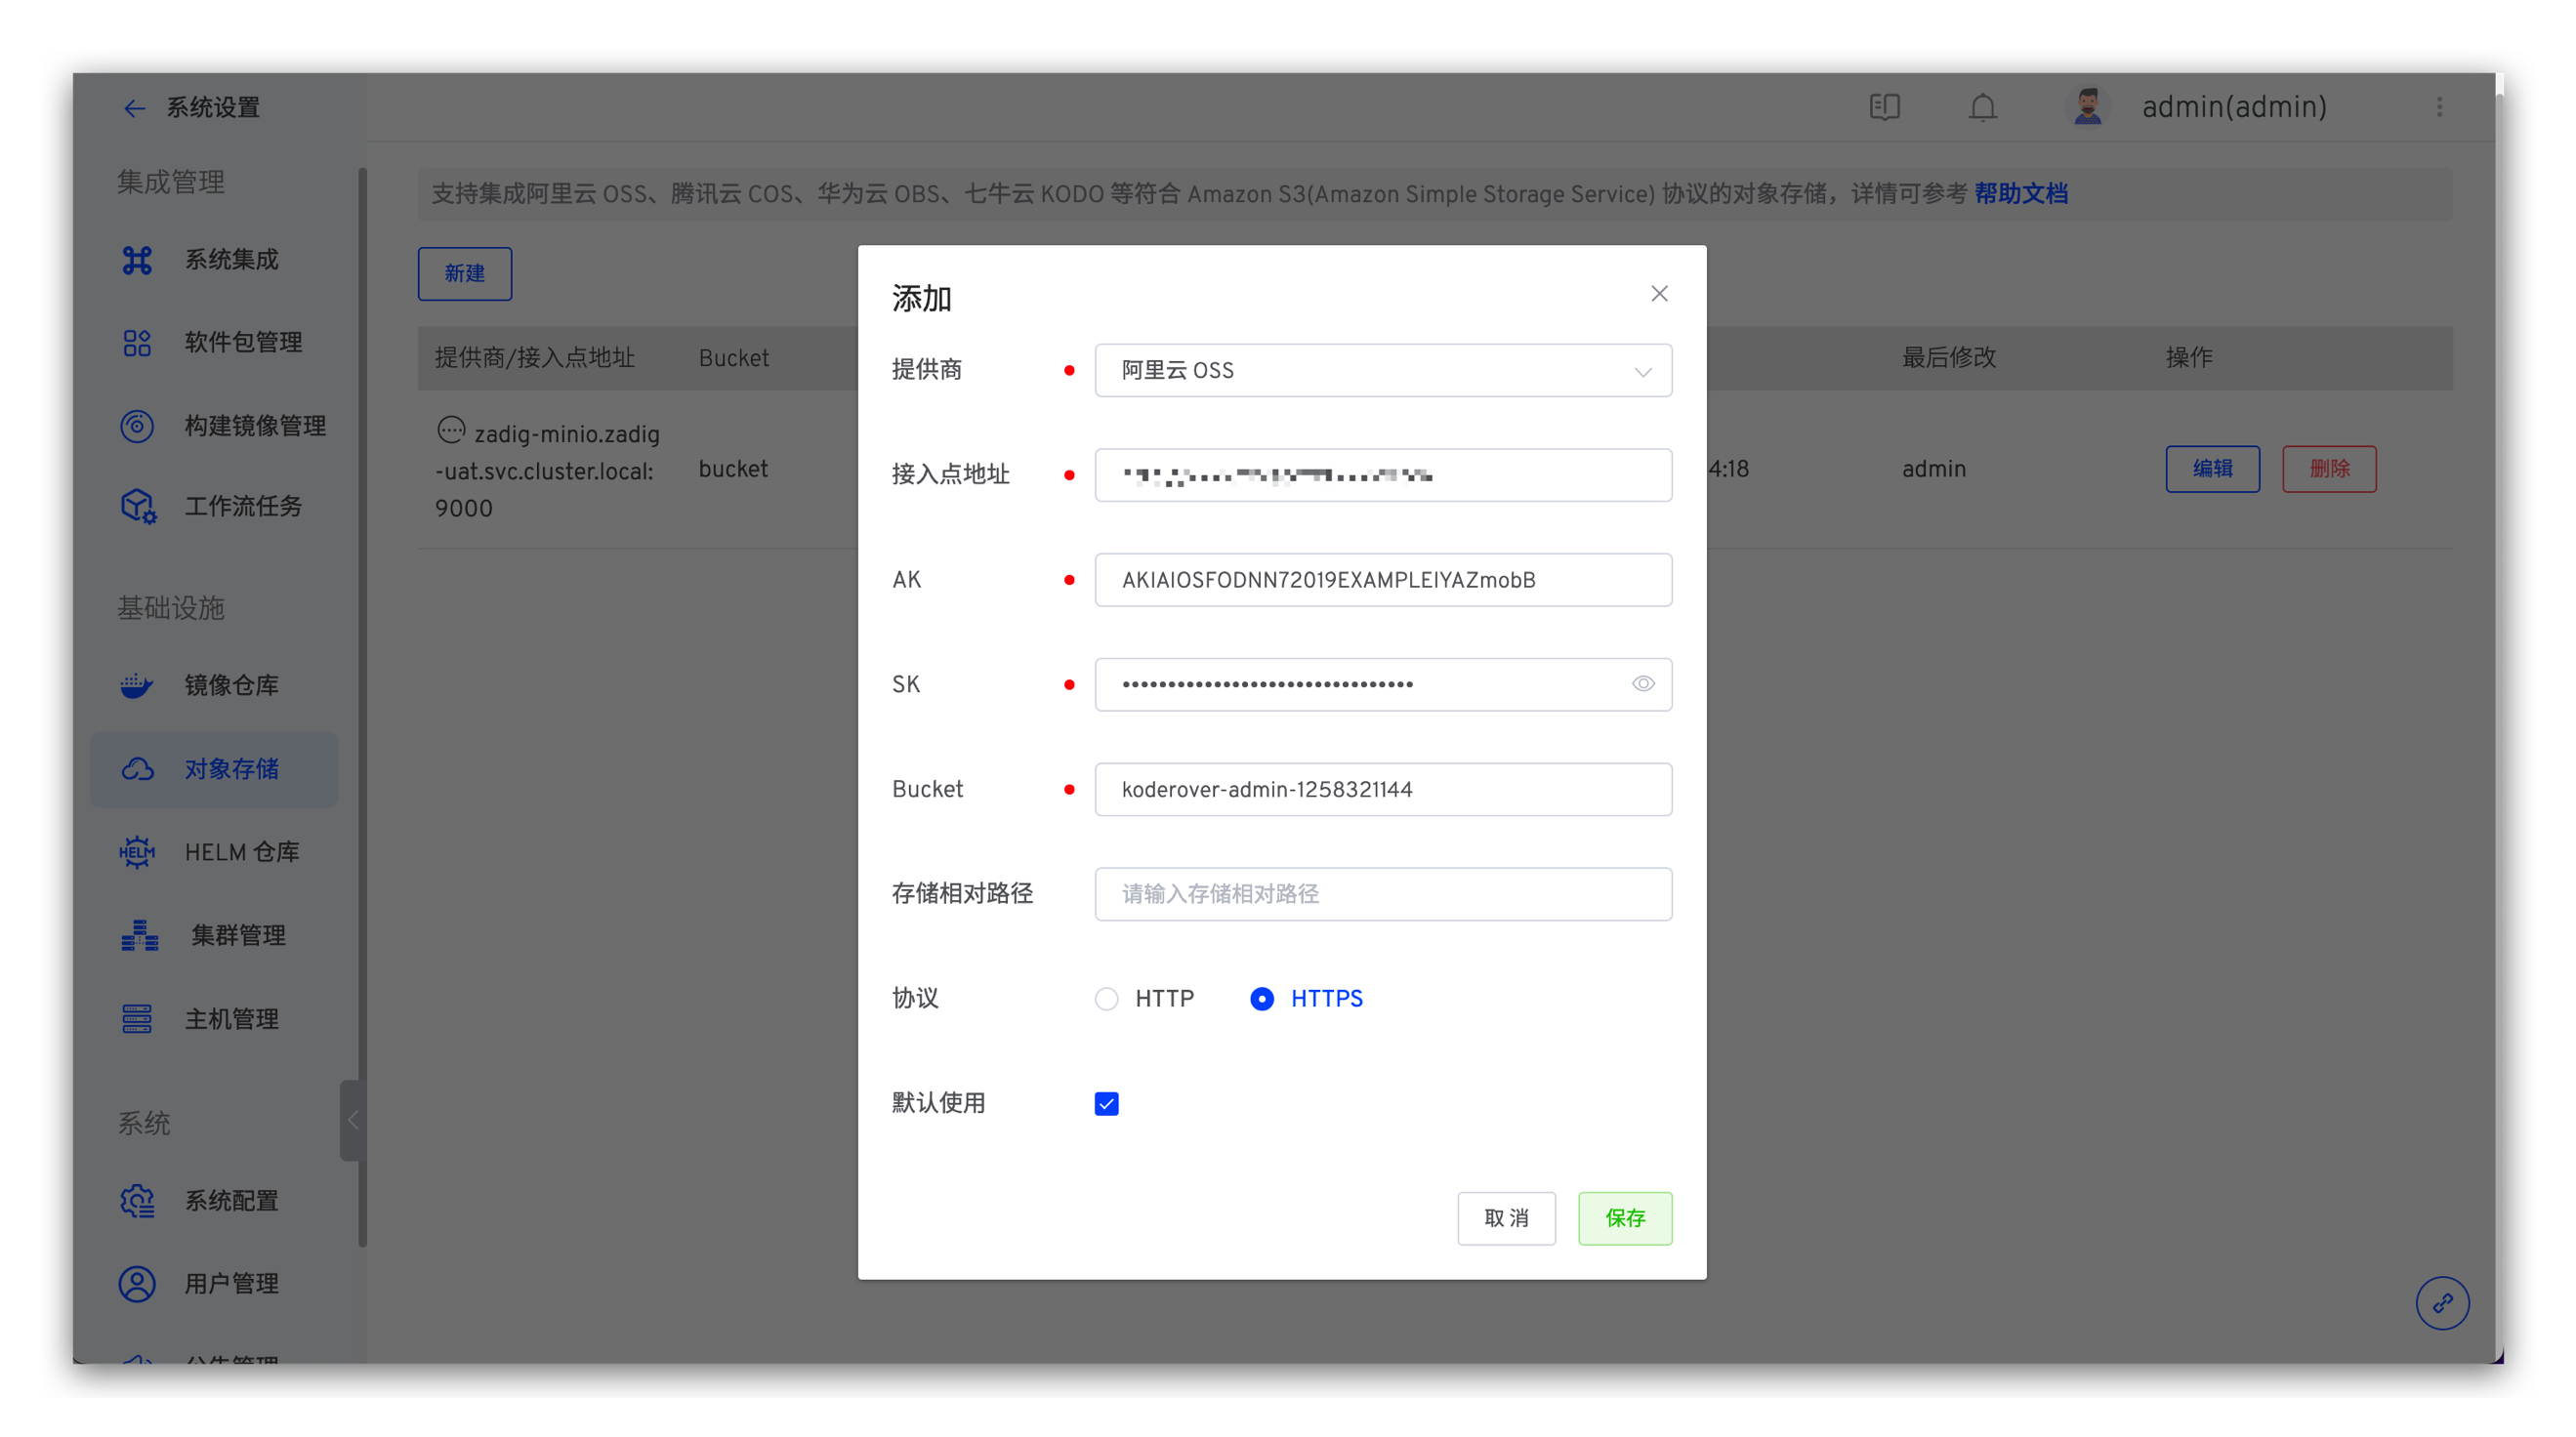2576x1437 pixels.
Task: Reveal SK with the eye icon
Action: click(1643, 684)
